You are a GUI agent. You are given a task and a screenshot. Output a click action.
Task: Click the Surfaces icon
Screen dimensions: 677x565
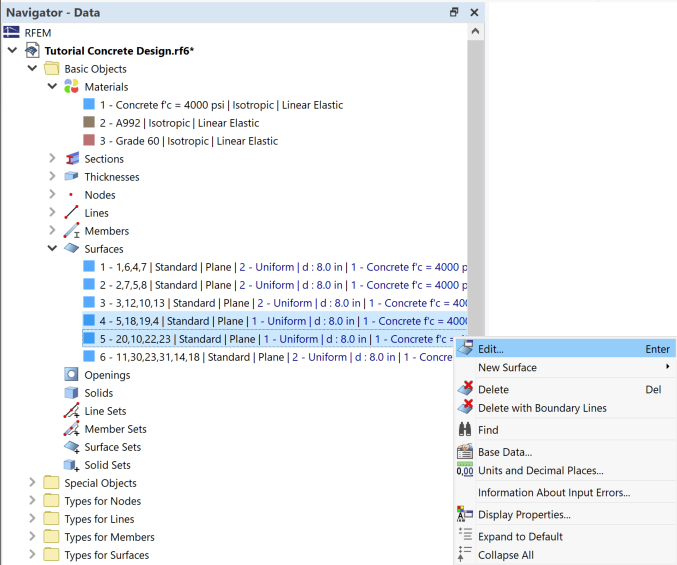[x=71, y=249]
